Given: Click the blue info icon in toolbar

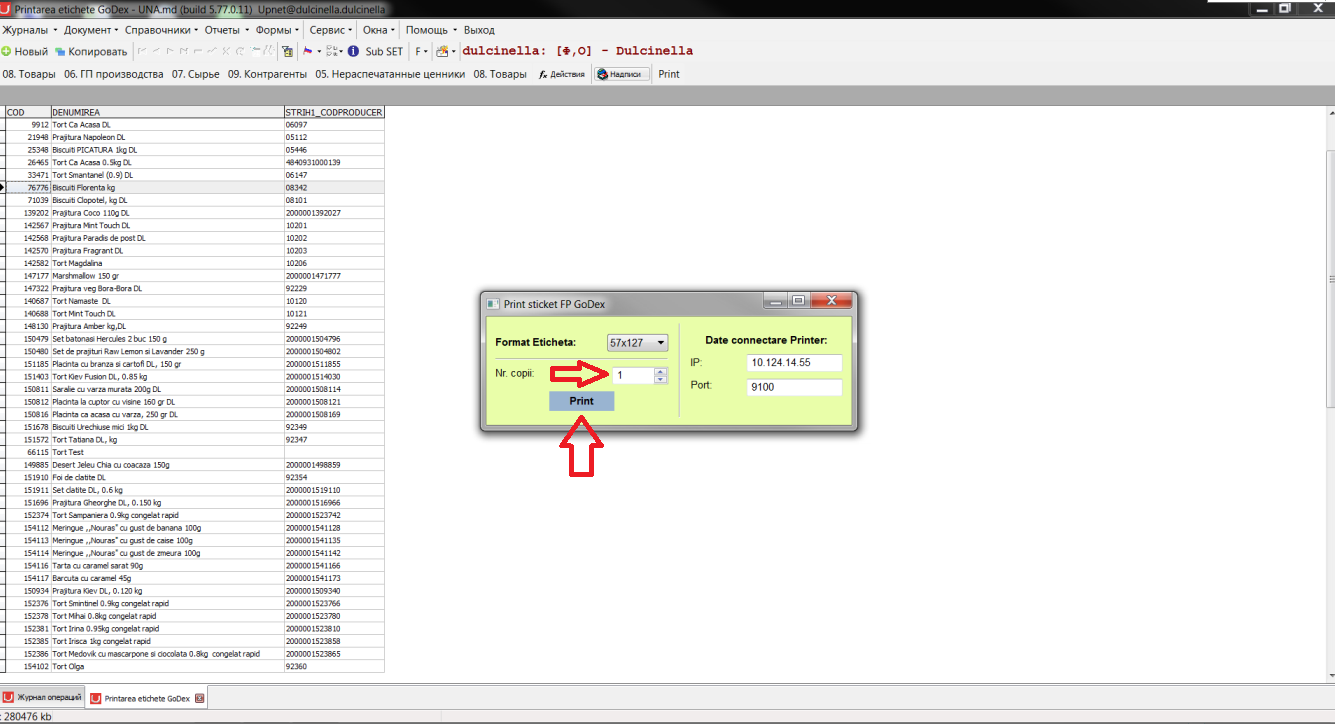Looking at the screenshot, I should pyautogui.click(x=353, y=51).
